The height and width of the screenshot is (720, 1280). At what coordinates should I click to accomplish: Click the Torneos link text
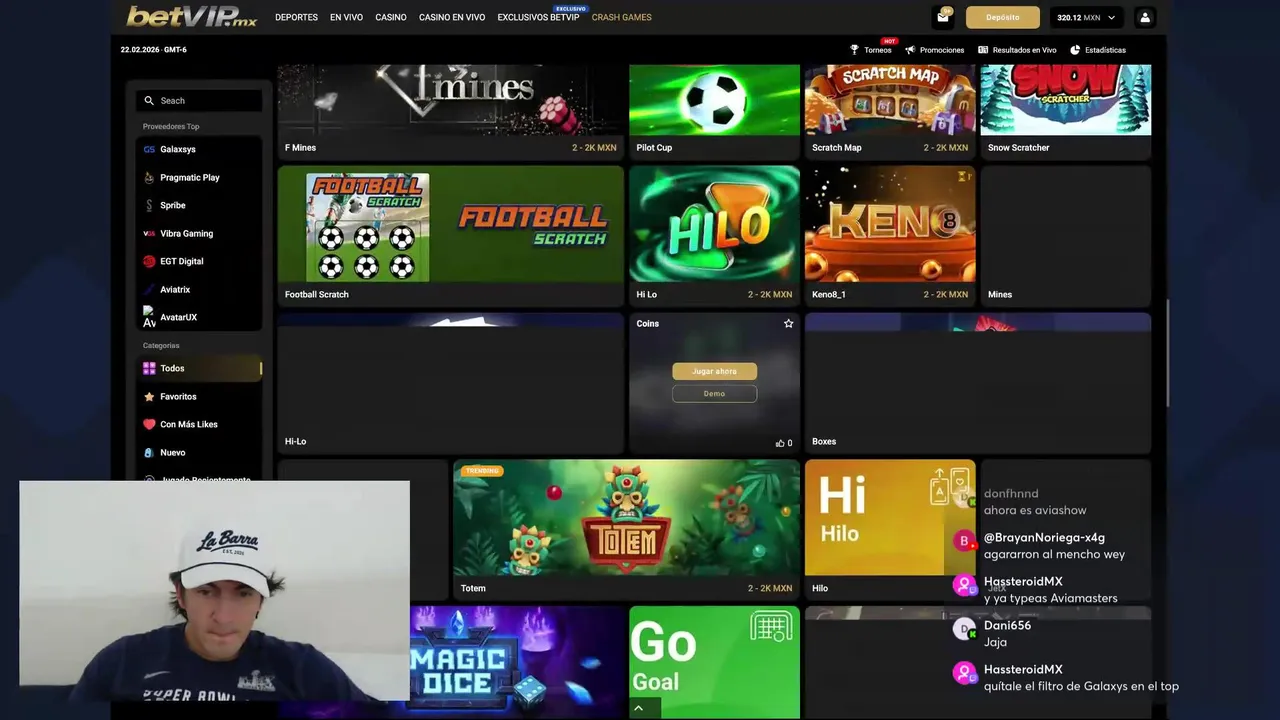878,50
